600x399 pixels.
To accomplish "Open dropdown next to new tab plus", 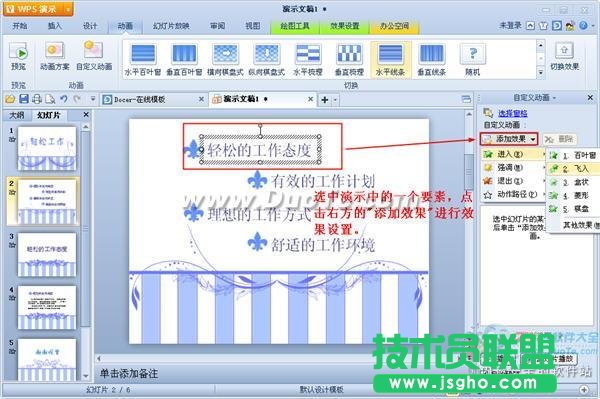I will pyautogui.click(x=335, y=100).
